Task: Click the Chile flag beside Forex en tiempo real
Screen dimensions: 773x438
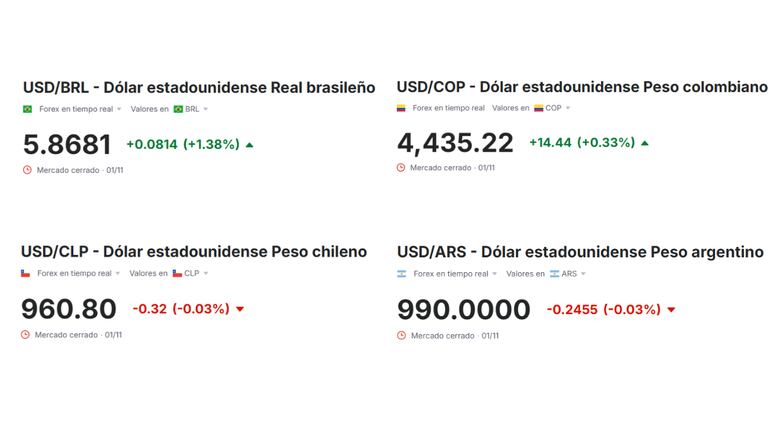Action: point(26,273)
